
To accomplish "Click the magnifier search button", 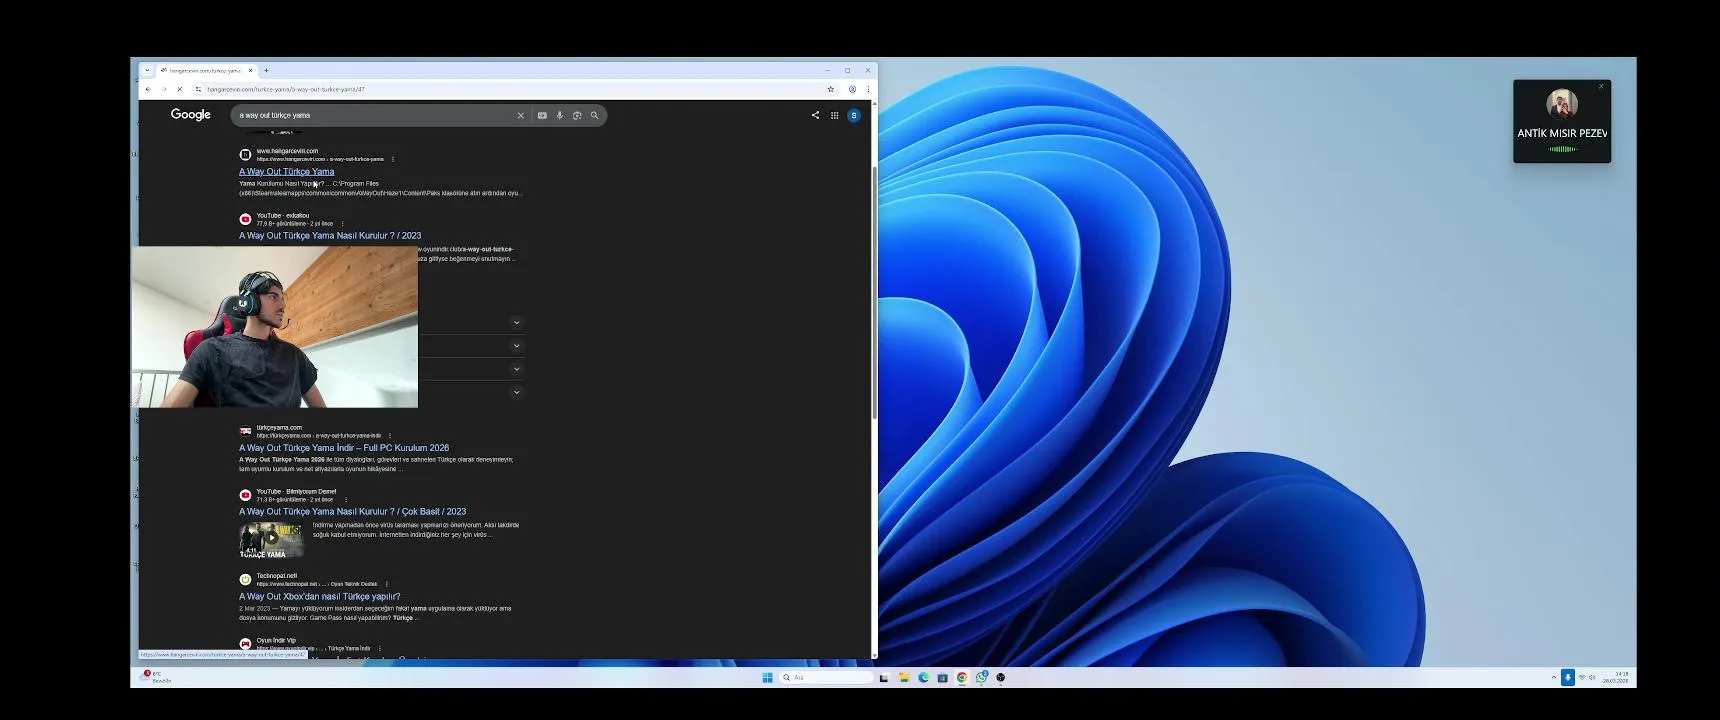I will [594, 115].
